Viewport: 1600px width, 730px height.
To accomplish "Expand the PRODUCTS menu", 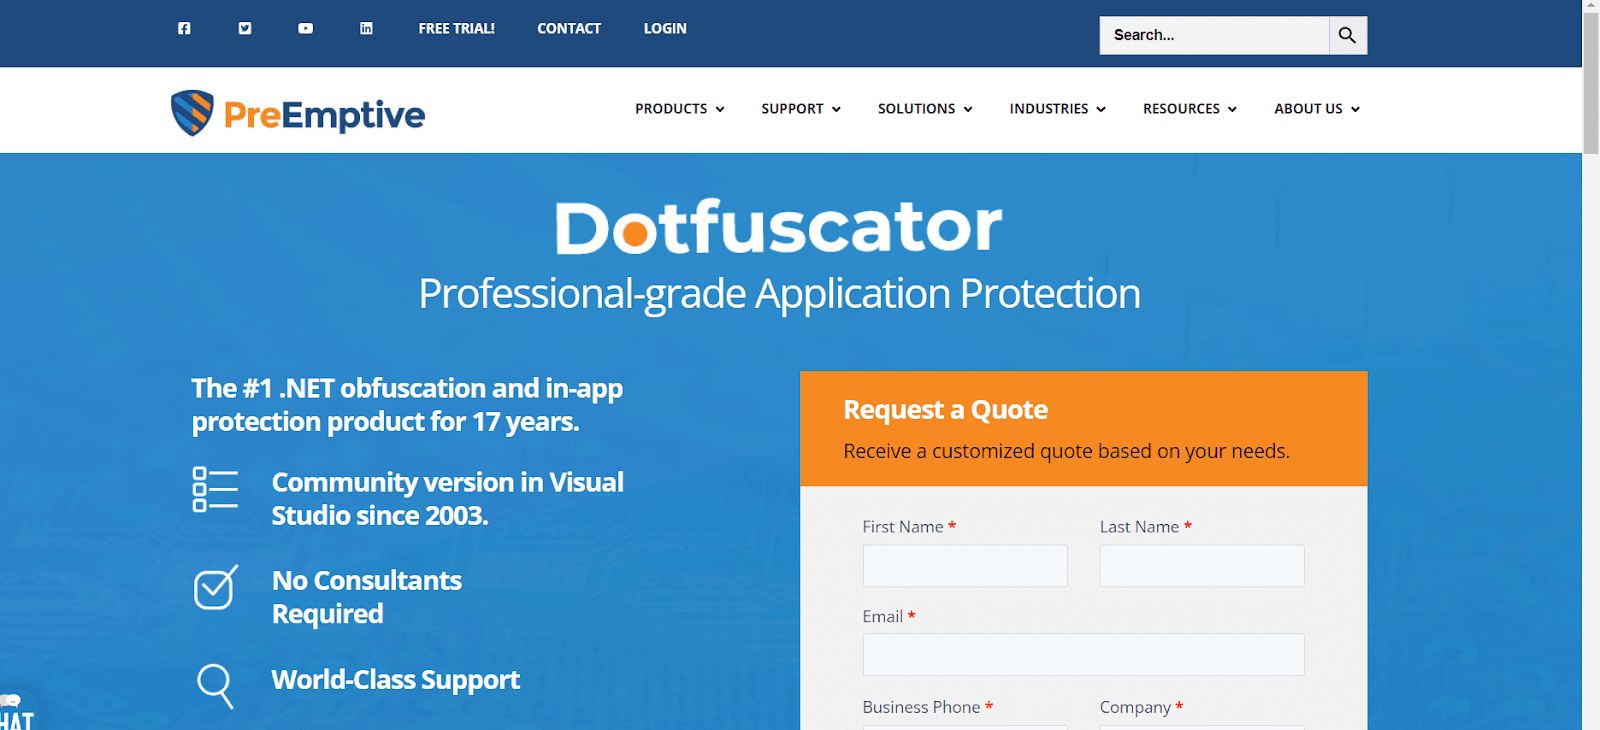I will pyautogui.click(x=680, y=109).
